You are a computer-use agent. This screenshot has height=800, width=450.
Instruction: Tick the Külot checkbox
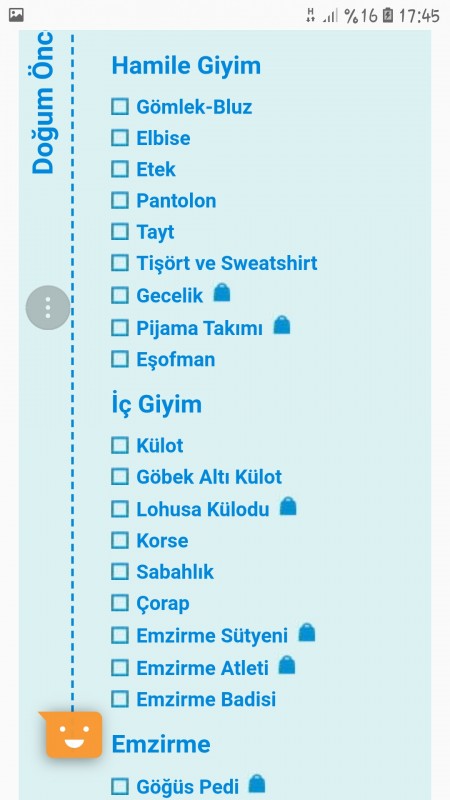click(x=120, y=445)
